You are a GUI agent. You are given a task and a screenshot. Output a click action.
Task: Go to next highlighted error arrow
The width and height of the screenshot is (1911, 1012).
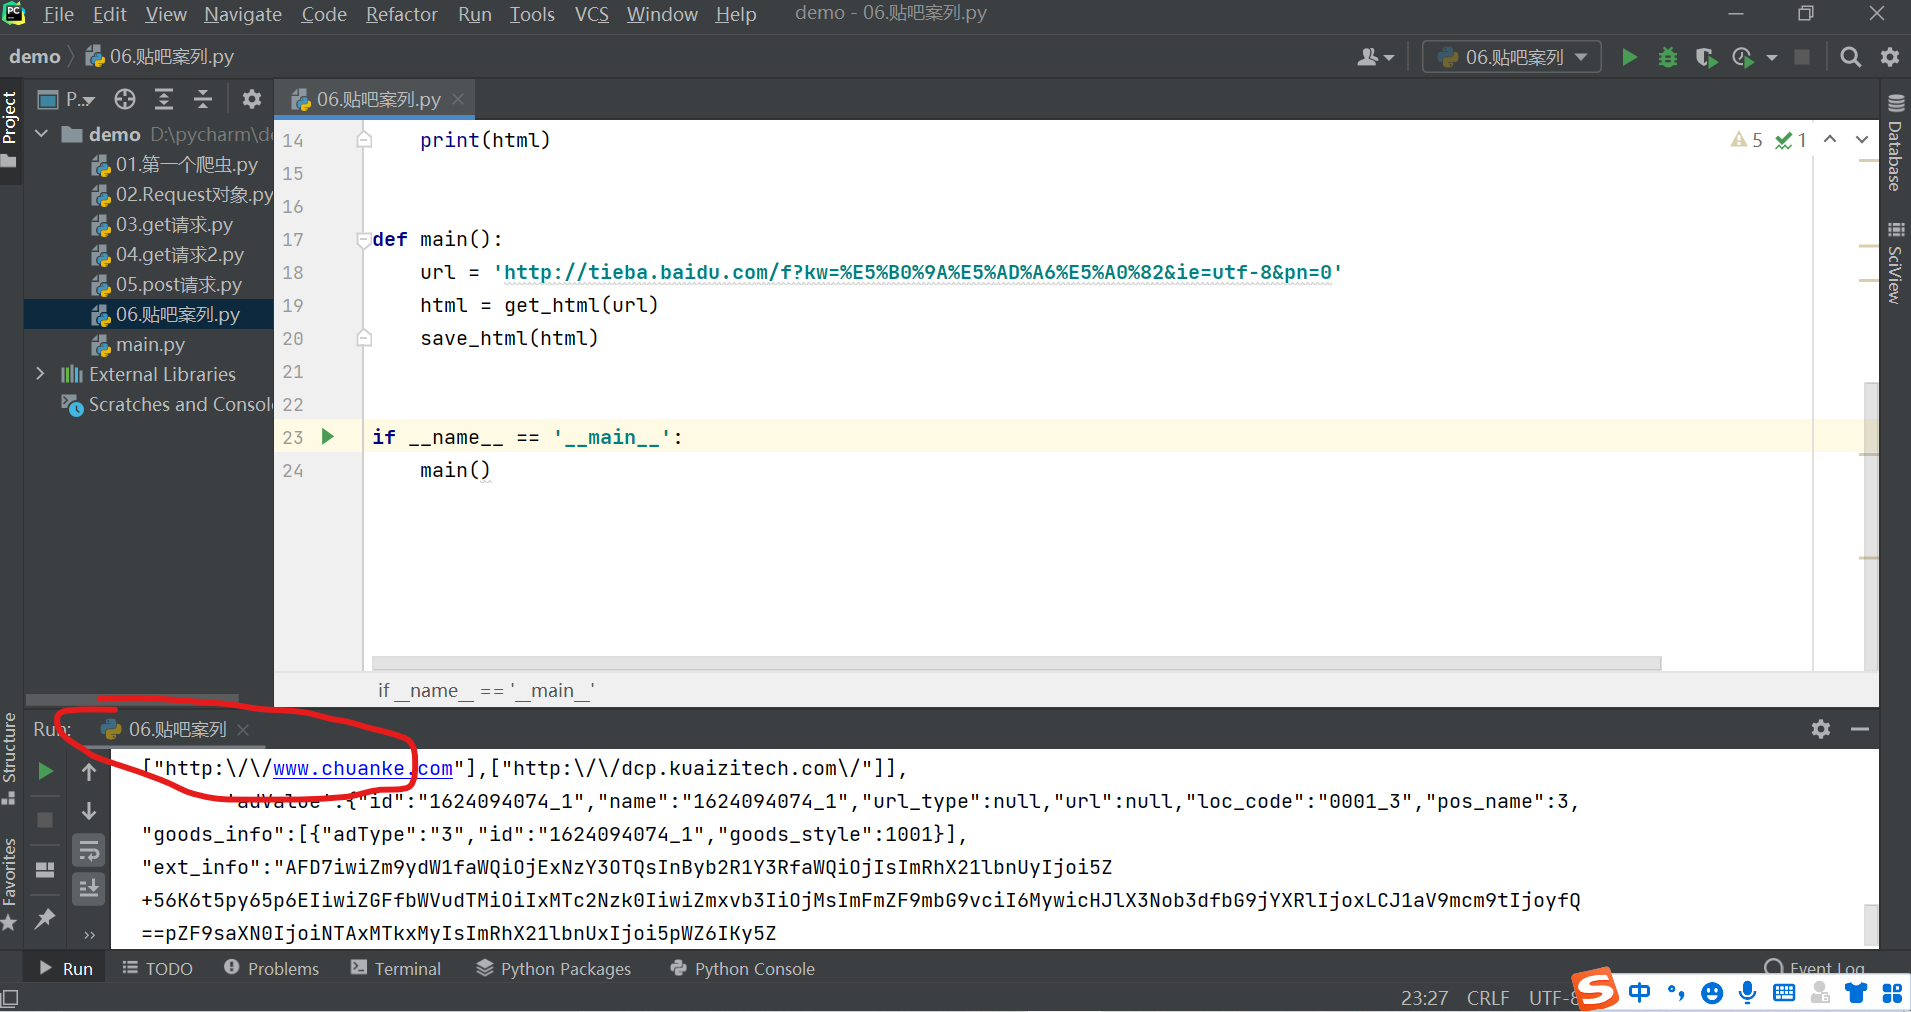coord(1862,139)
